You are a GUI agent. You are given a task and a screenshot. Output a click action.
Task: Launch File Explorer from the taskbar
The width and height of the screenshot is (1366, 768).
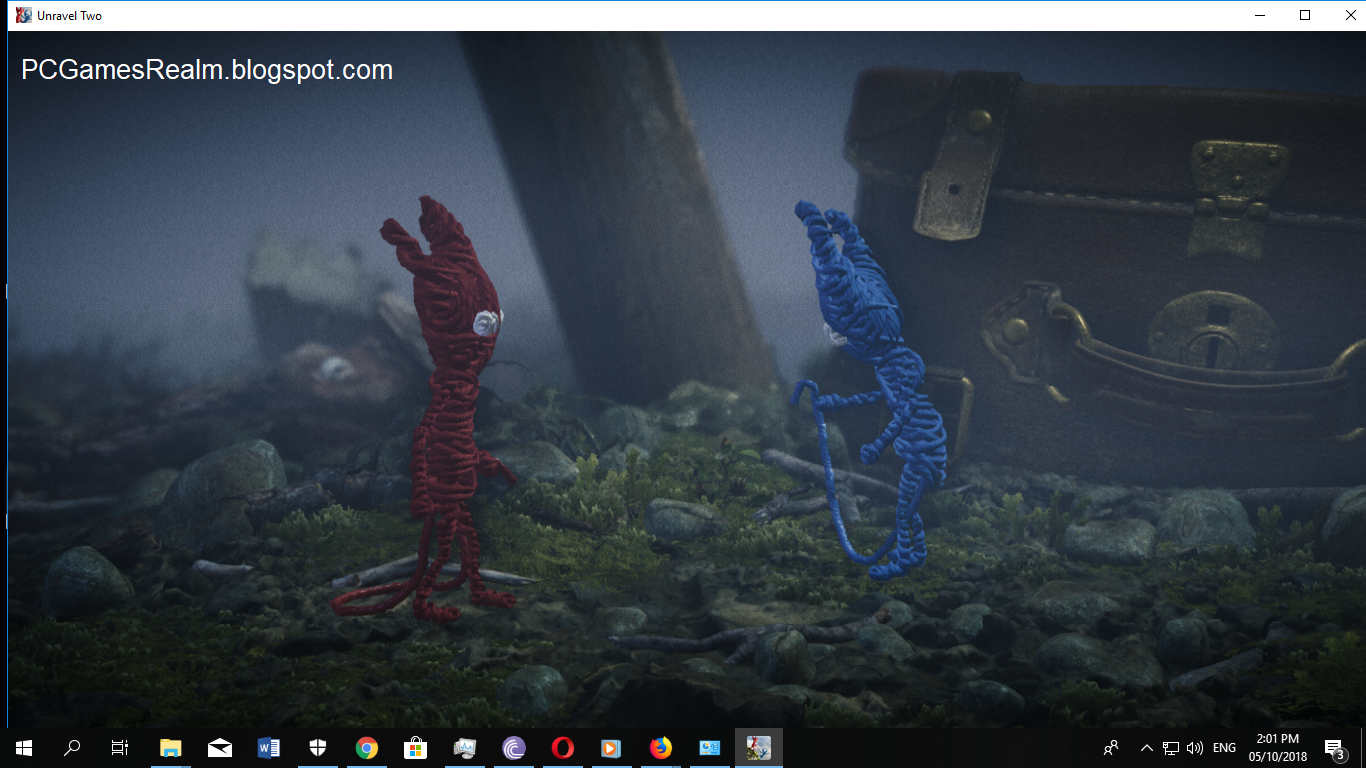pyautogui.click(x=171, y=748)
